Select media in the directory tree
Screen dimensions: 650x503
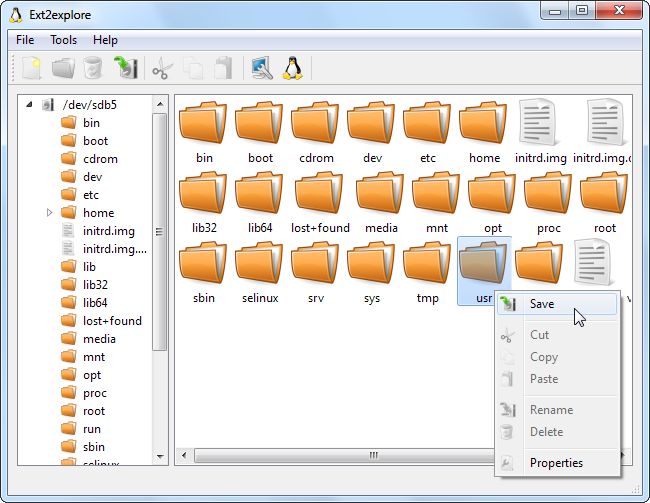[x=99, y=339]
